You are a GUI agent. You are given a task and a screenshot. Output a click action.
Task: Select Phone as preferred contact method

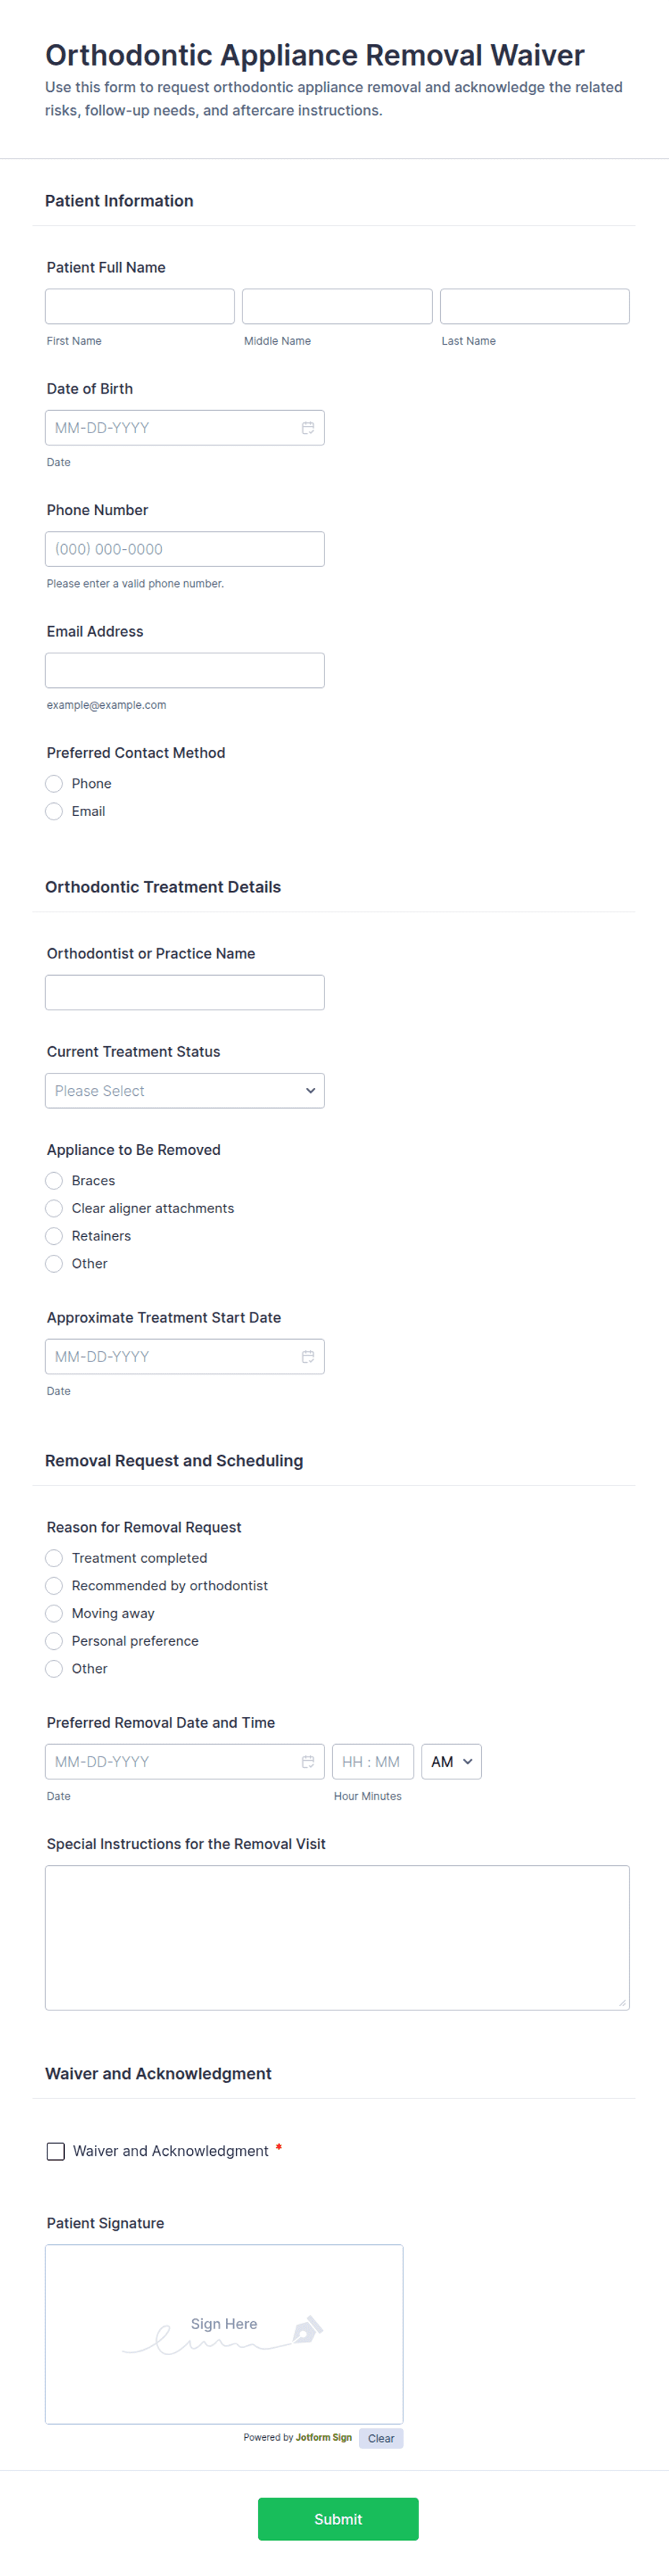[54, 783]
